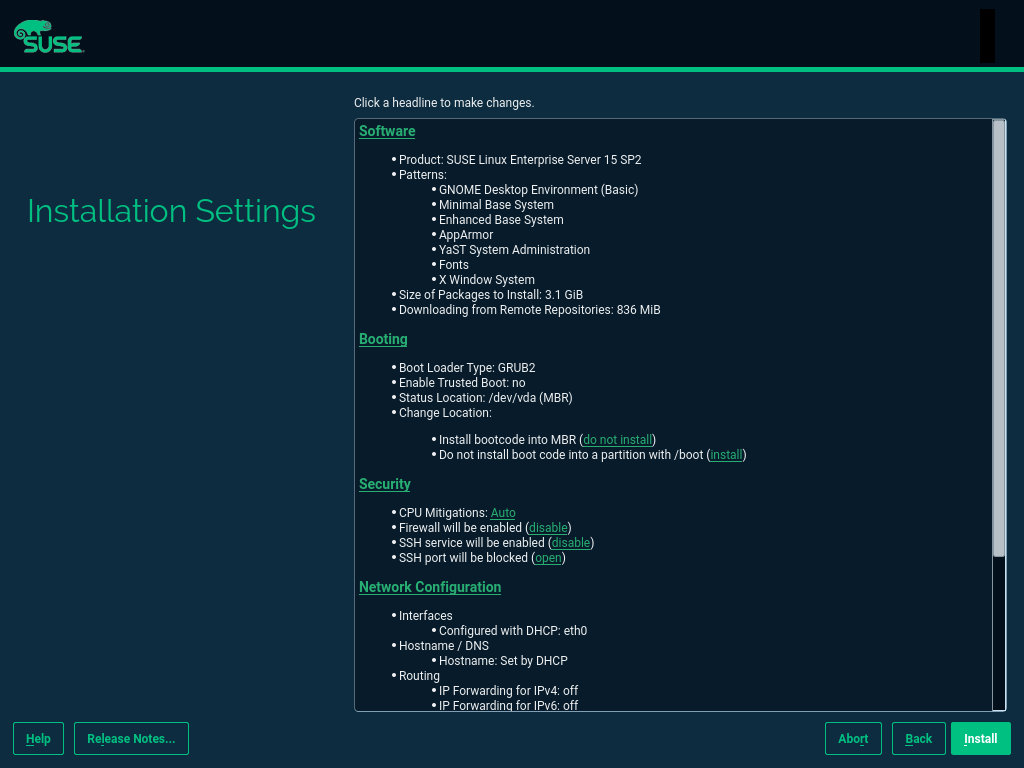Click 'do not install' for MBR bootcode

[618, 440]
